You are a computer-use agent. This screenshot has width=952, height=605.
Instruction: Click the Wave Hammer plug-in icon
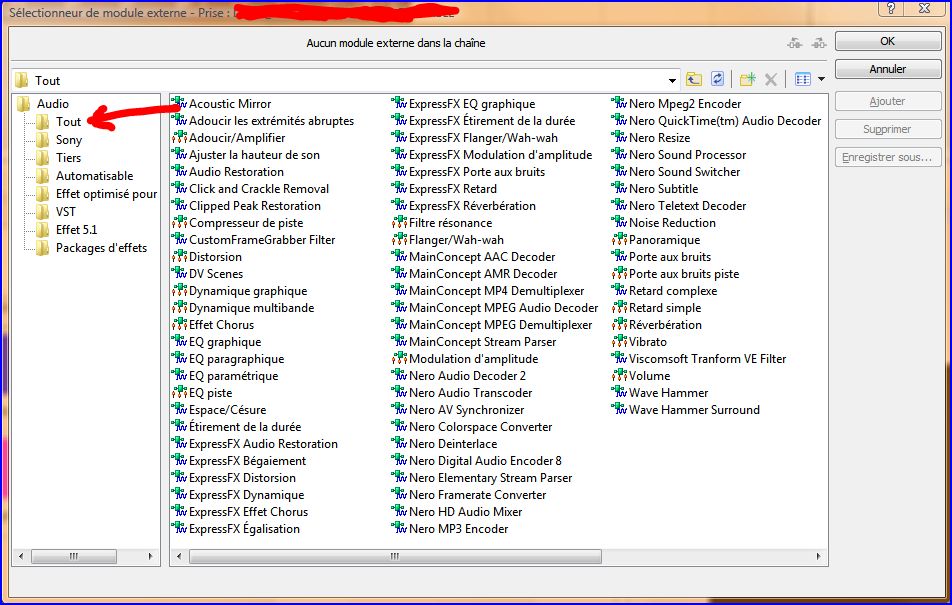tap(619, 392)
